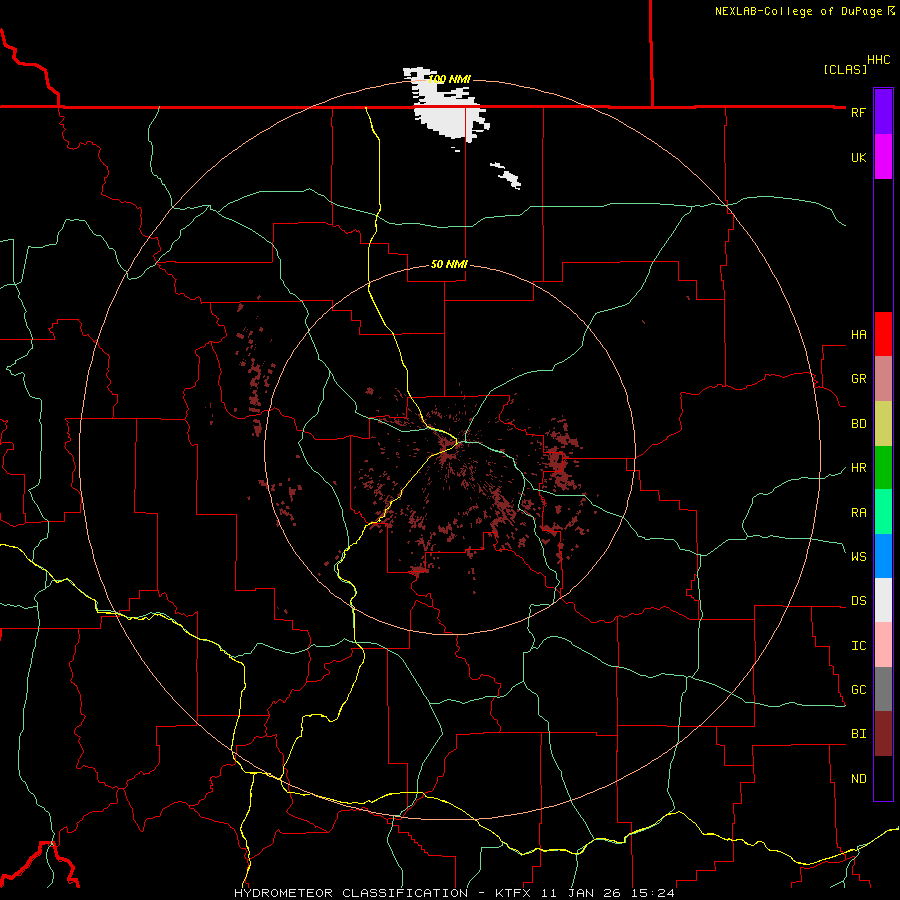
Task: Click the HHC product label
Action: click(878, 60)
